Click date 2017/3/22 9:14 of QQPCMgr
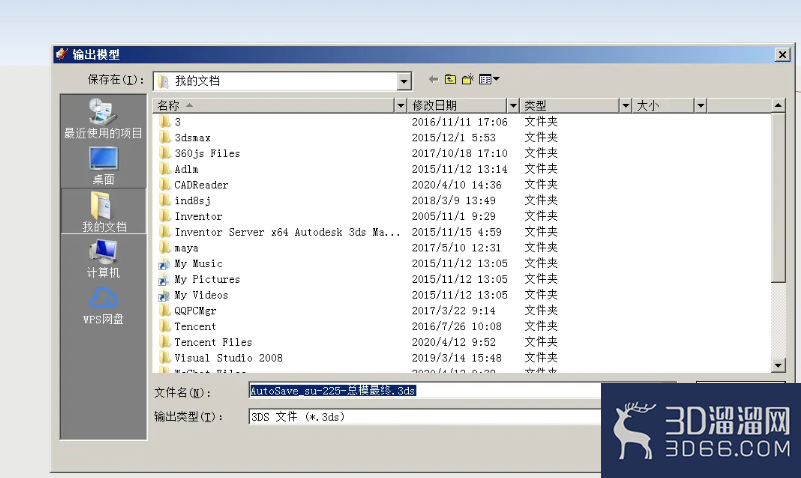The image size is (801, 478). click(454, 311)
